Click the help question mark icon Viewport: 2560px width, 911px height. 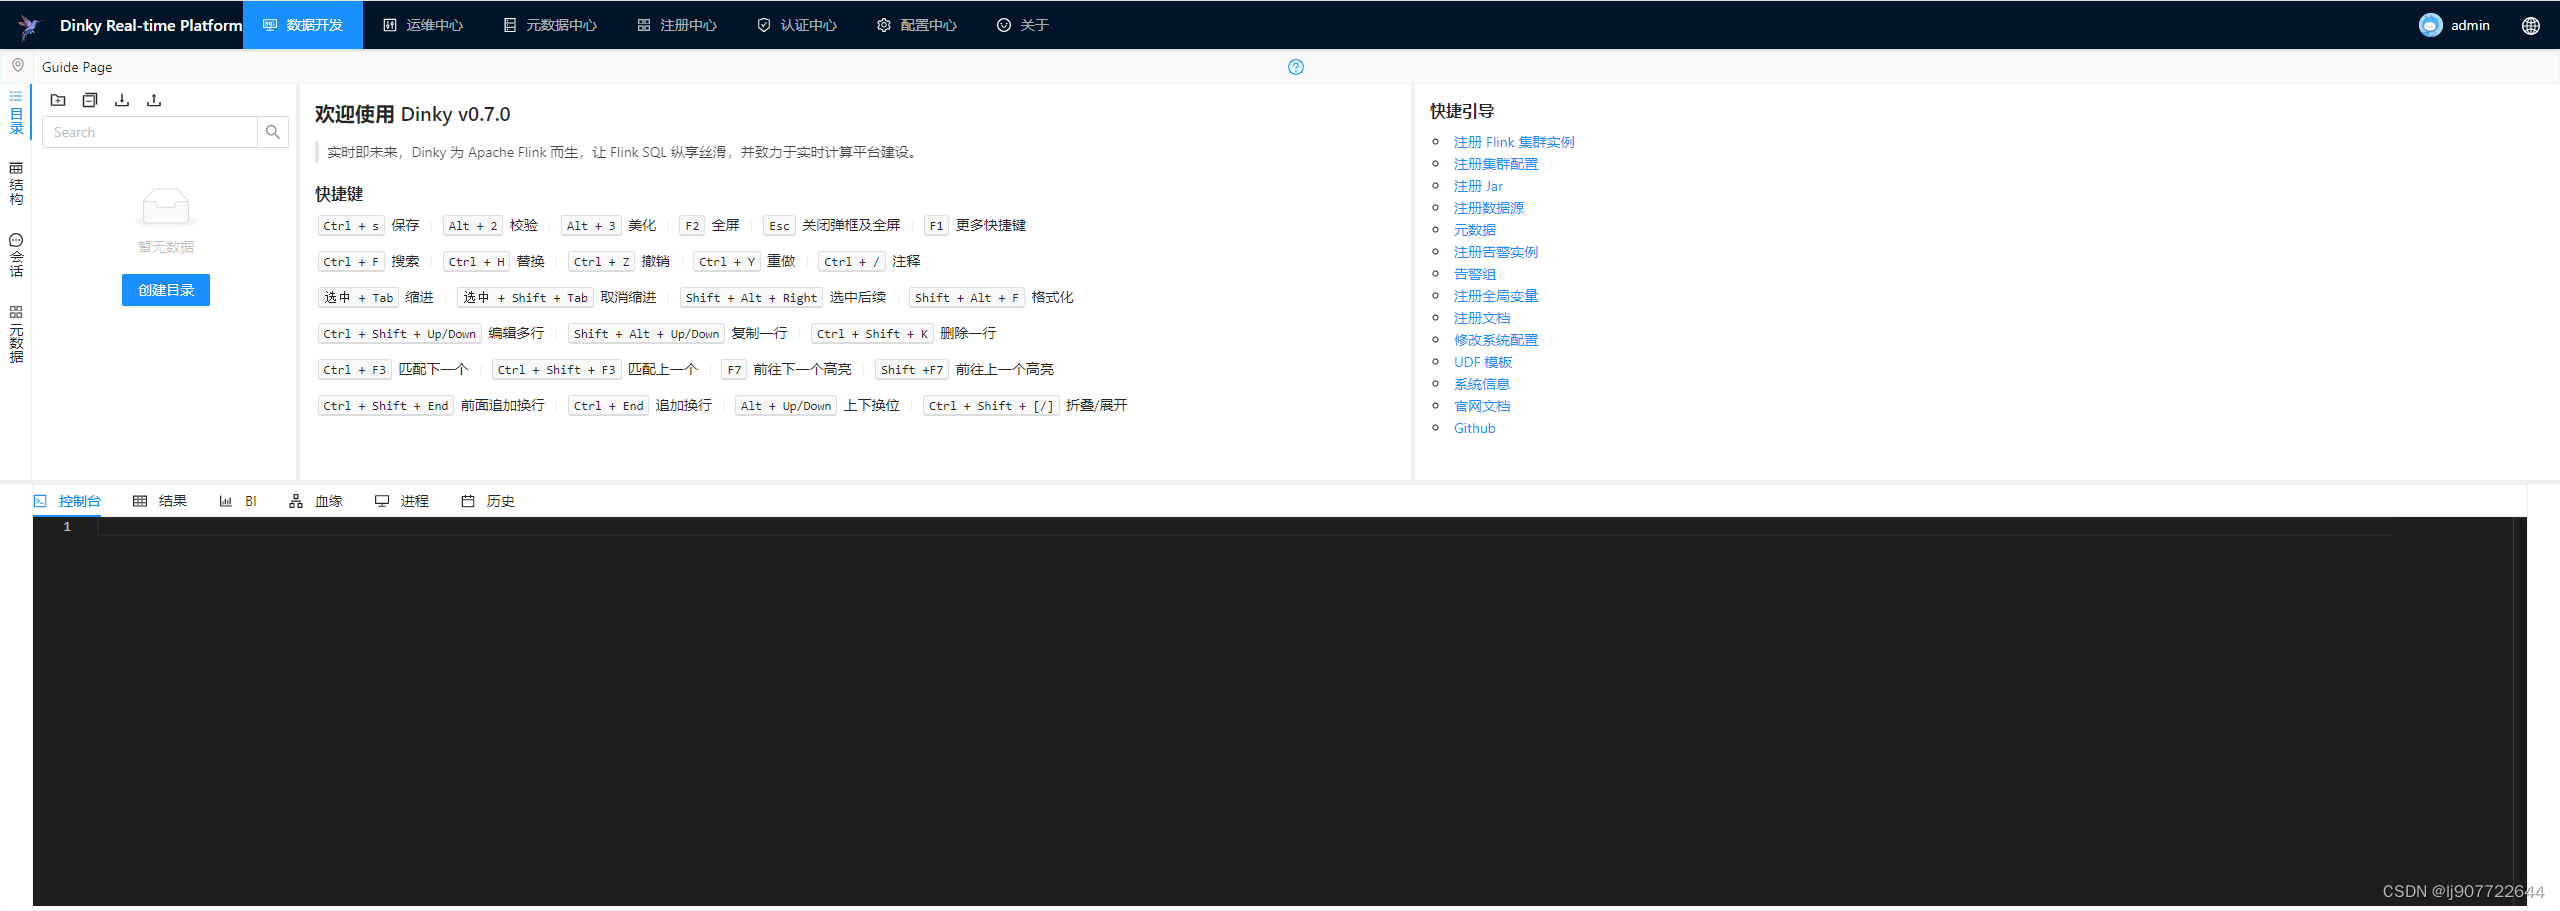click(x=1296, y=67)
